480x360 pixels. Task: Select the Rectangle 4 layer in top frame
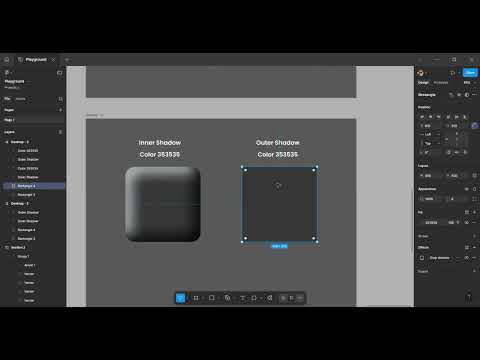(34, 186)
